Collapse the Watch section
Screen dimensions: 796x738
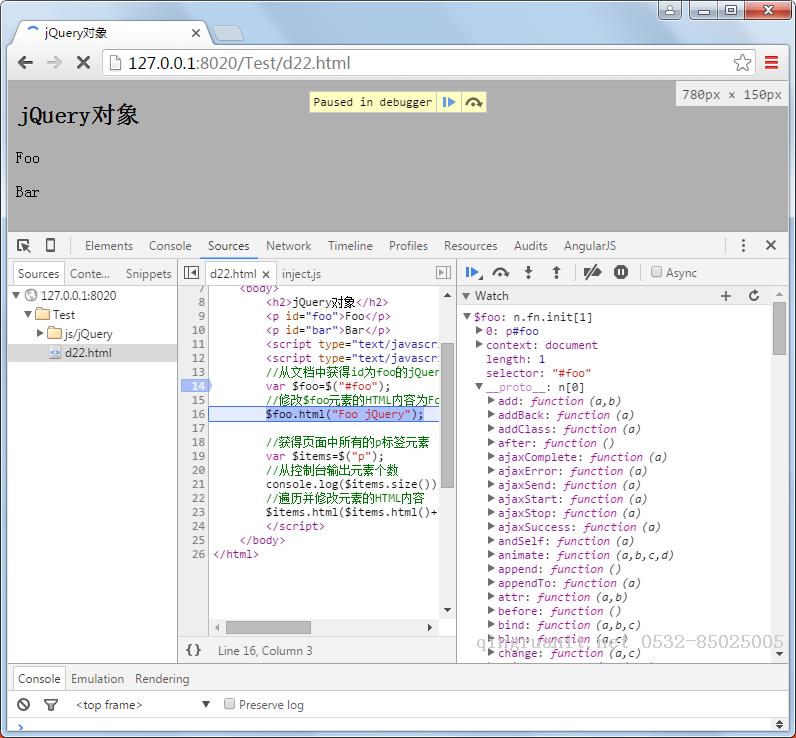tap(466, 296)
